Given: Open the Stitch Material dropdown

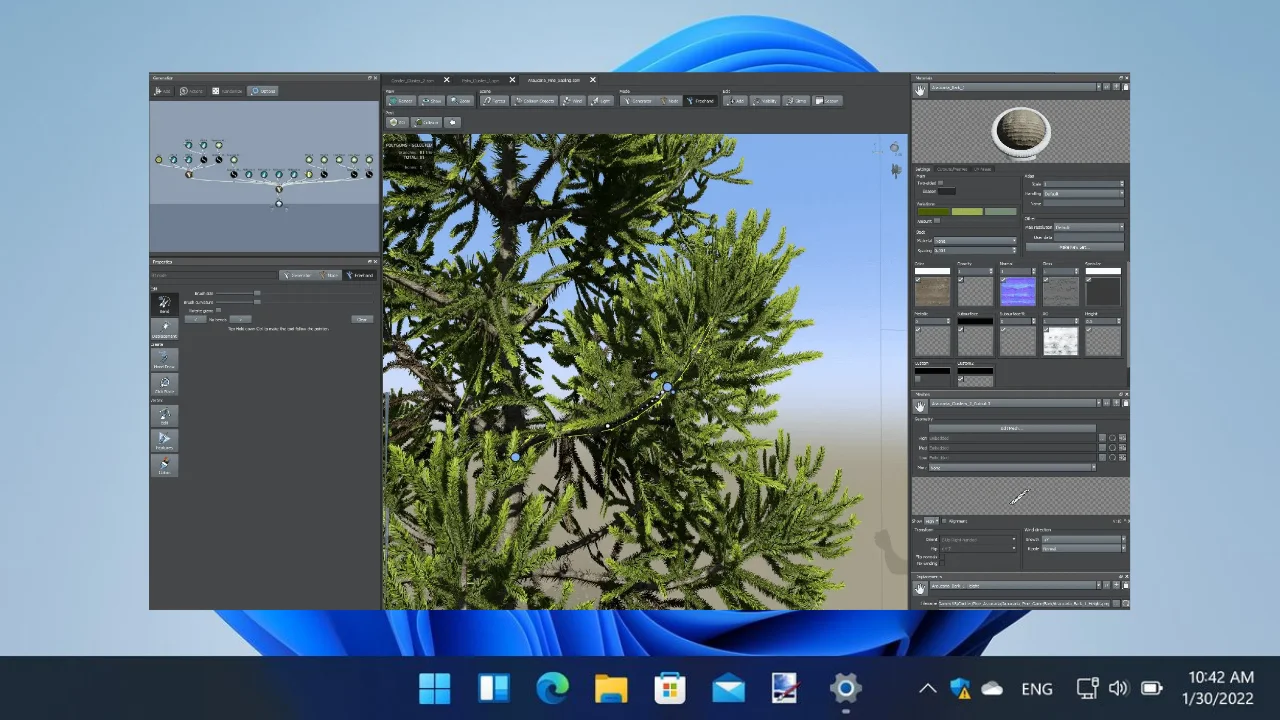Looking at the screenshot, I should pos(975,241).
